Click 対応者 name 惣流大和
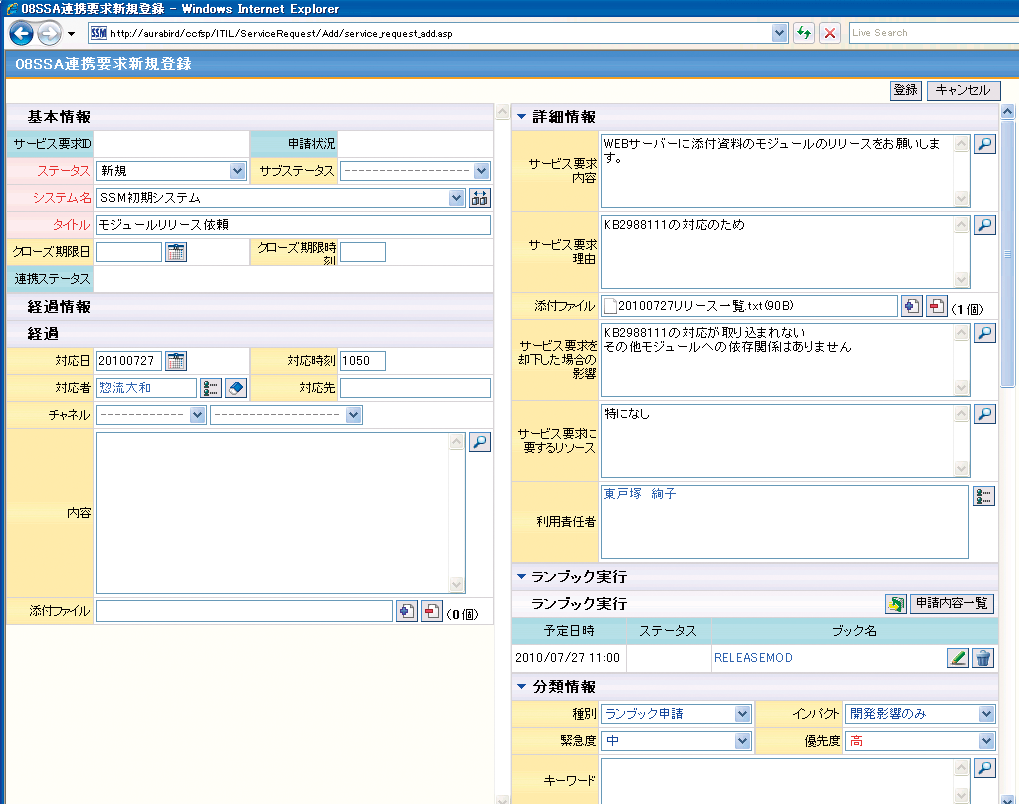1019x804 pixels. tap(125, 388)
